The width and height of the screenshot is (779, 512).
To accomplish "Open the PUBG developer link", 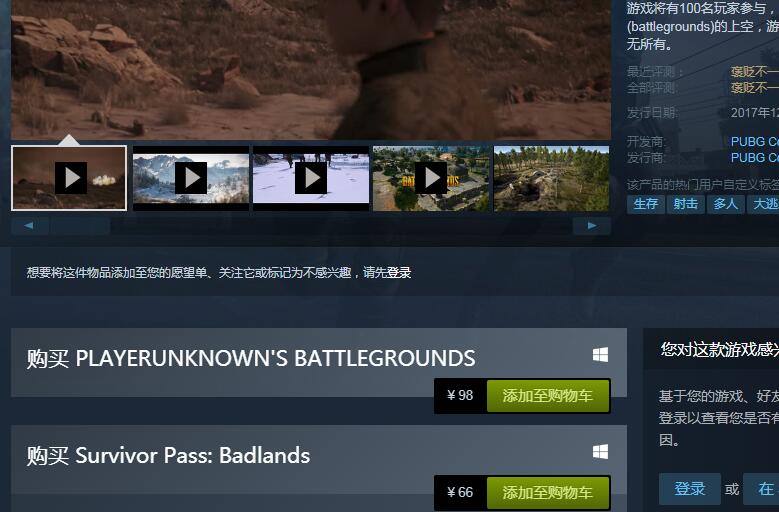I will (755, 142).
